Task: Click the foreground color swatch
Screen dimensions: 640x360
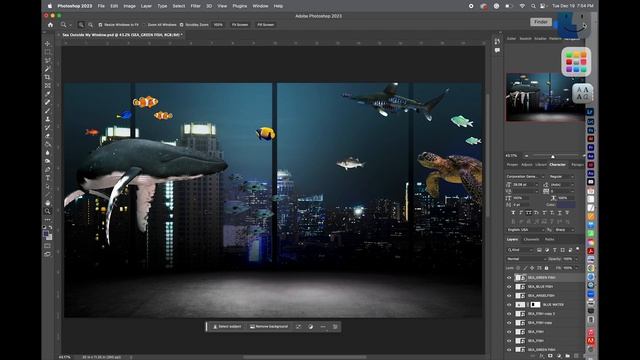Action: tap(46, 234)
